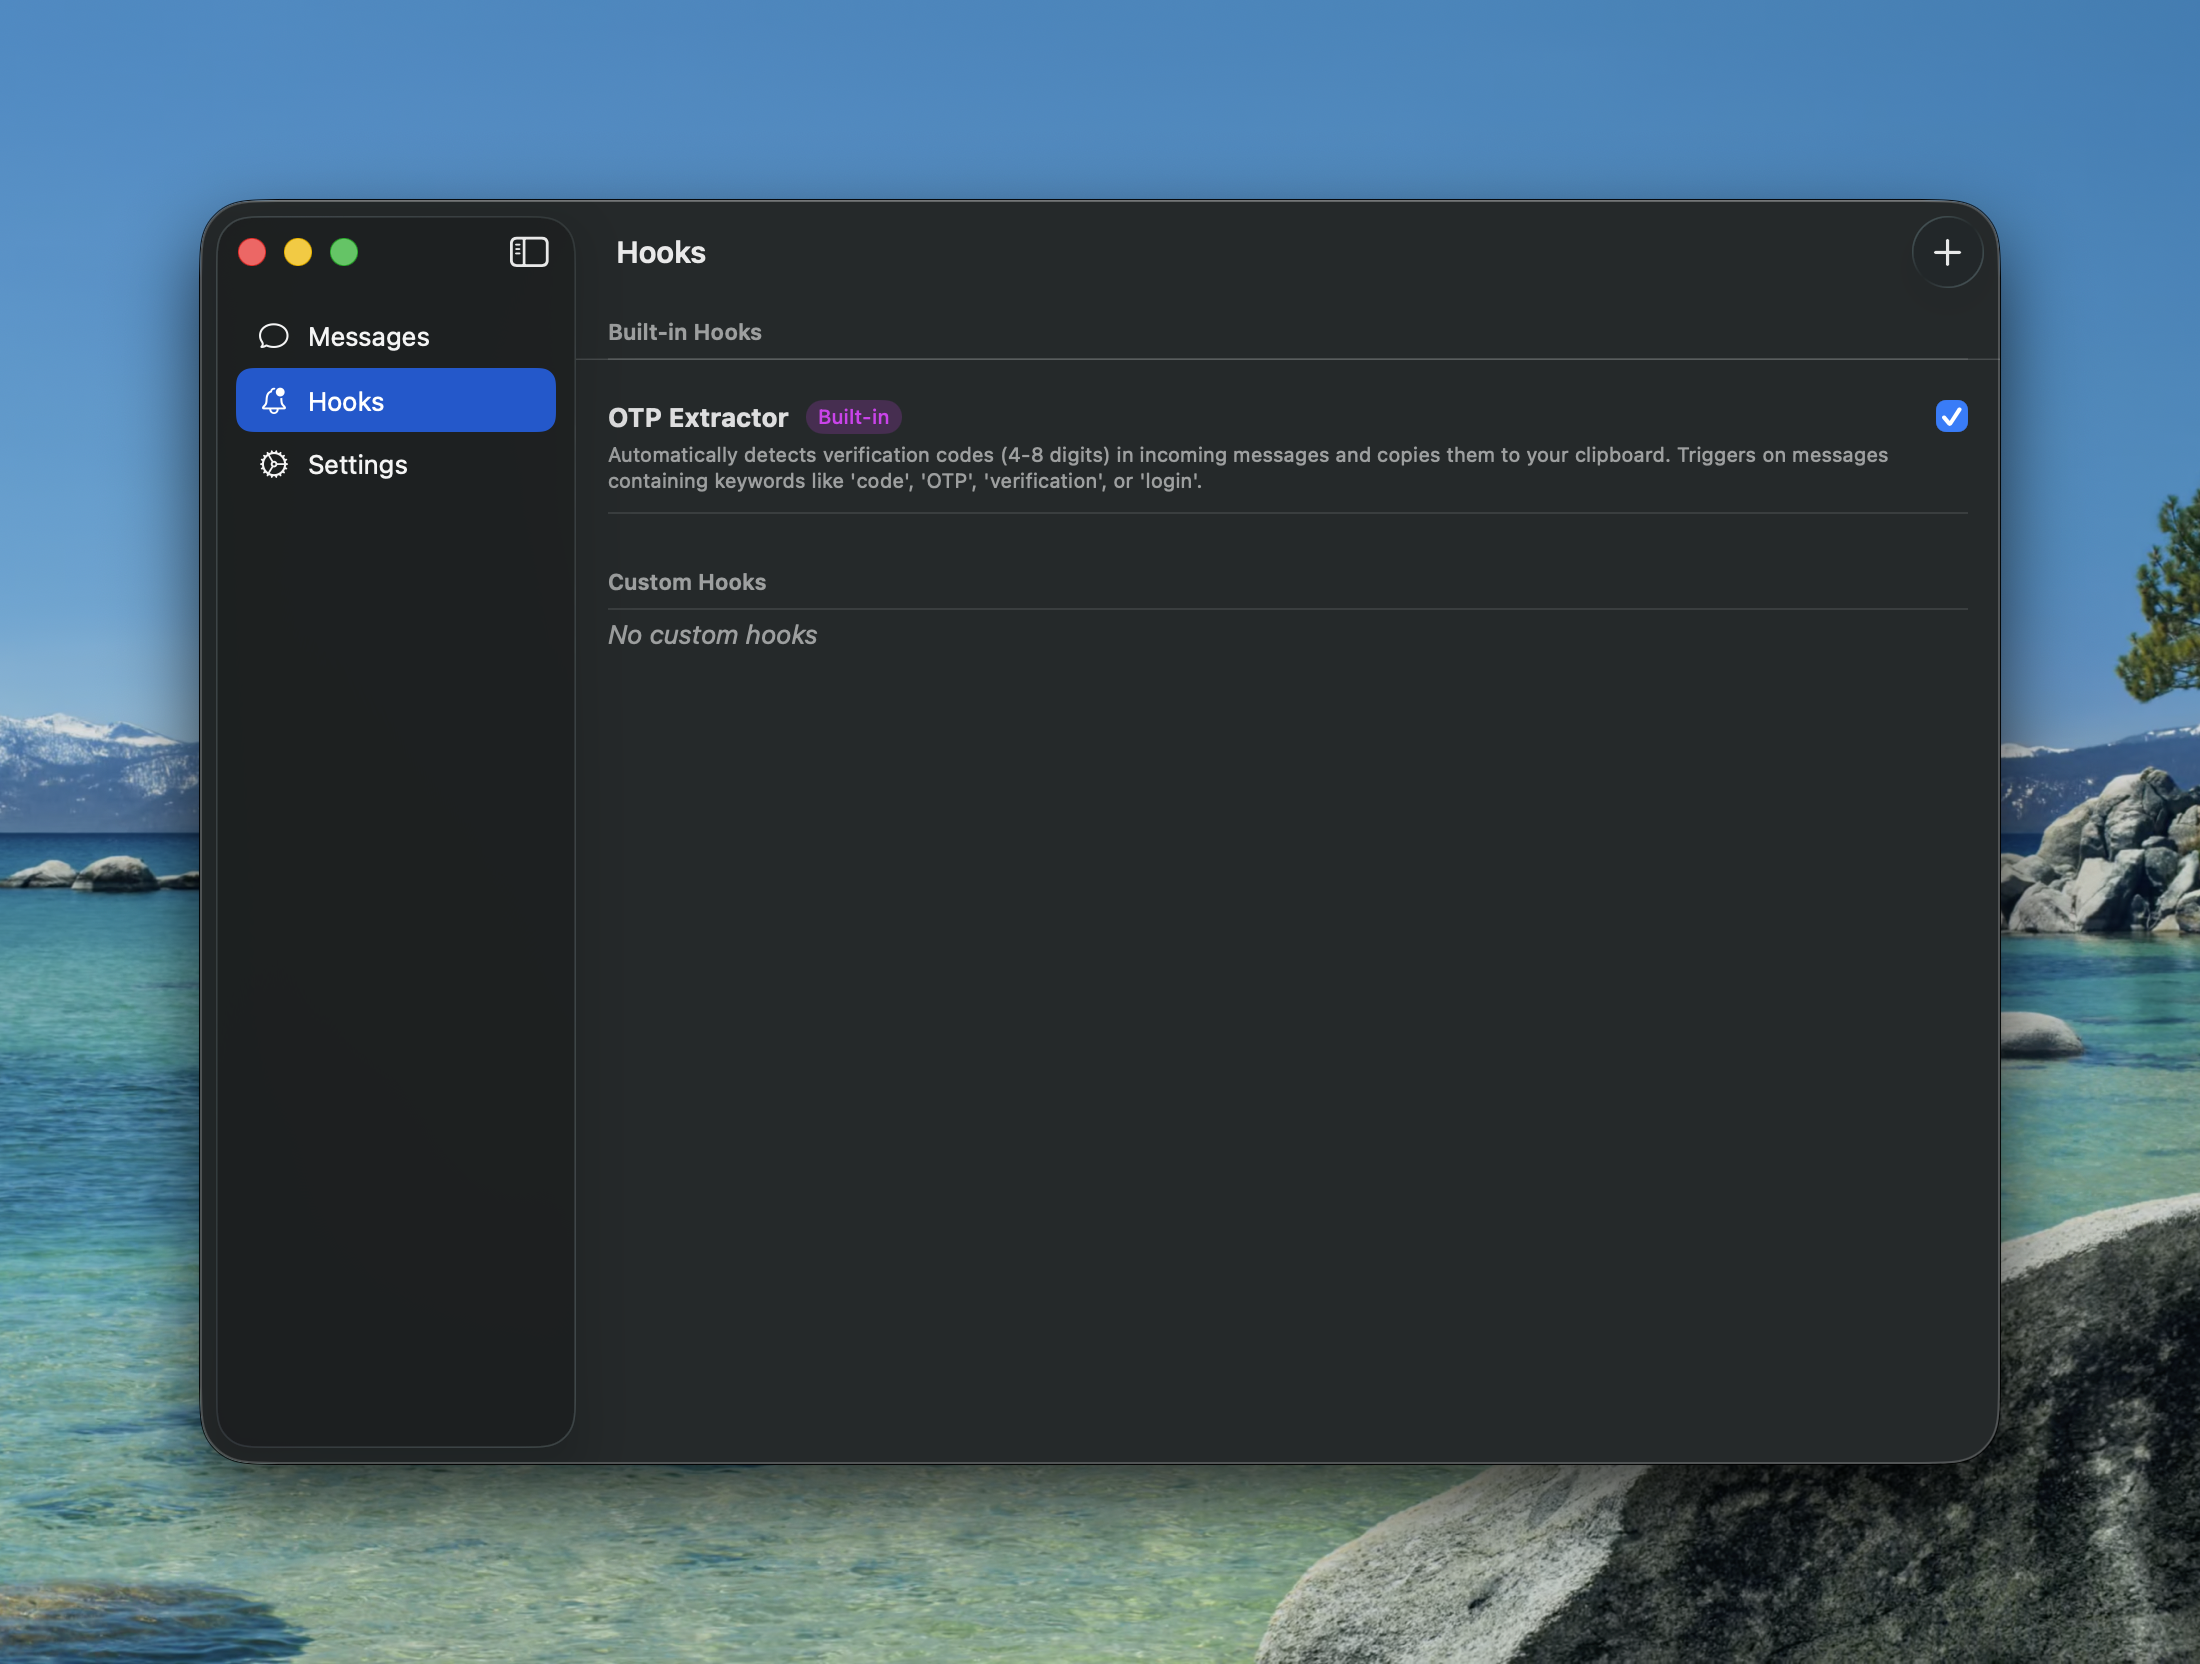The height and width of the screenshot is (1664, 2200).
Task: Click the blue checkmark toggle for OTP Extractor
Action: 1951,416
